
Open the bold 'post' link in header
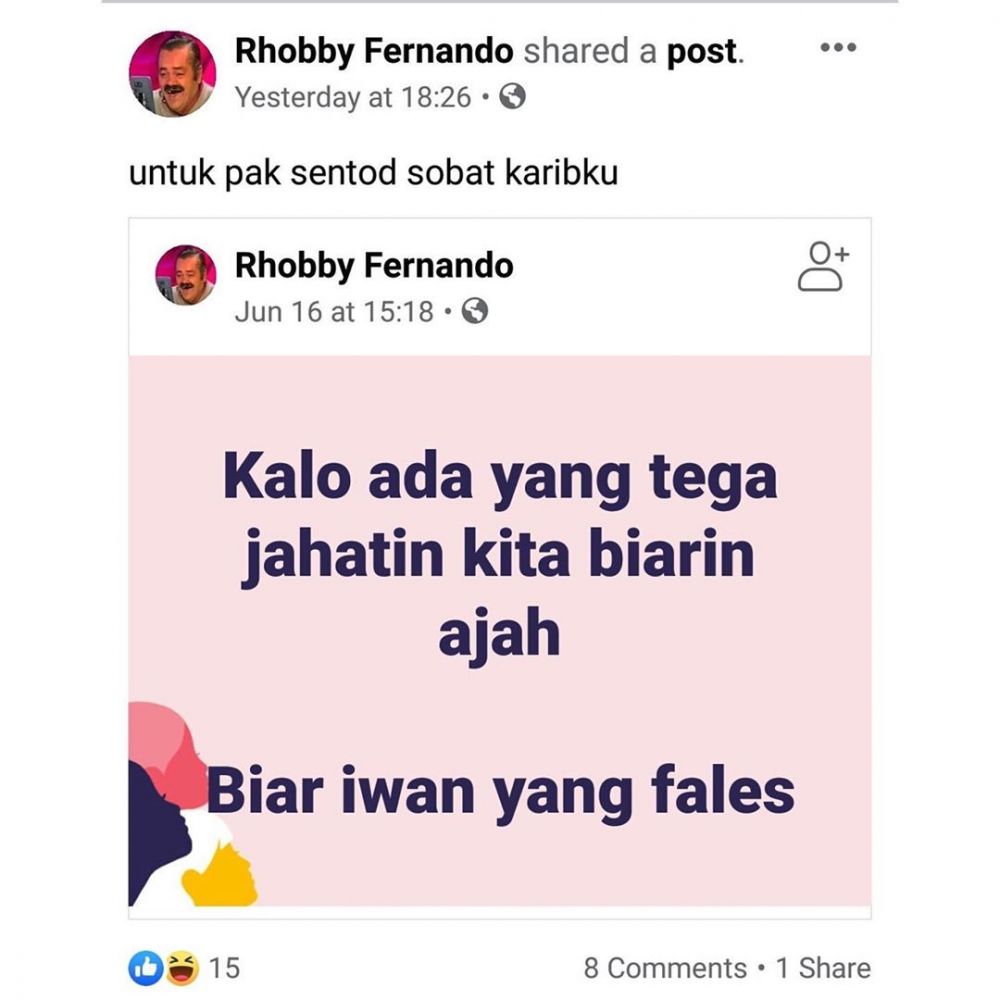pyautogui.click(x=702, y=52)
